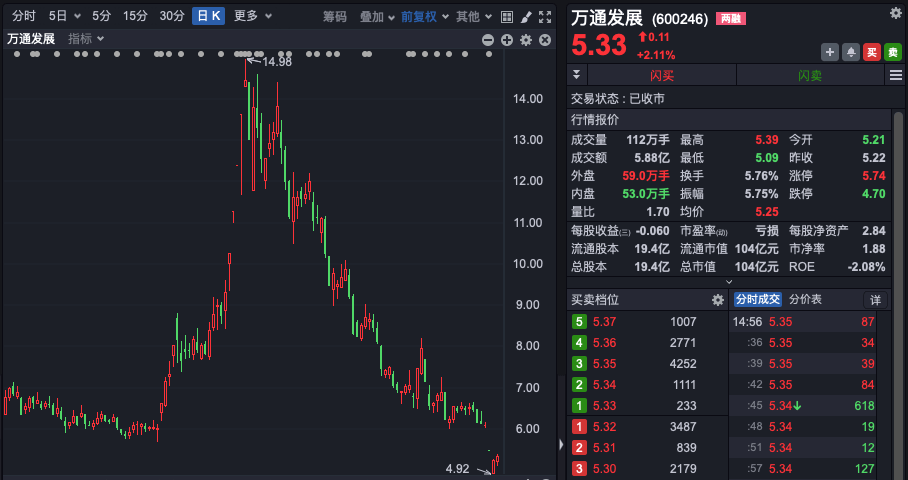Collapse side panel with arrow handle
908x480 pixels.
point(561,445)
